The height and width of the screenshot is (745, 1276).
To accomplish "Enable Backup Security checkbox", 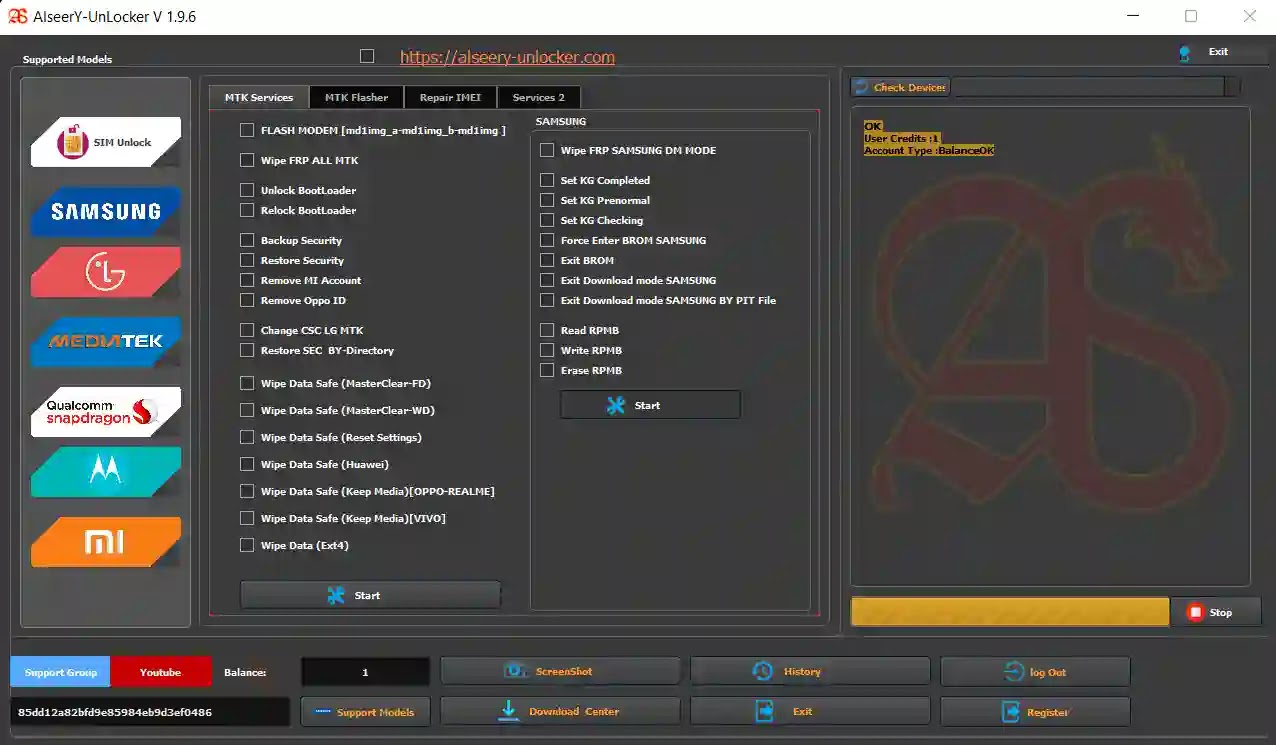I will tap(247, 240).
